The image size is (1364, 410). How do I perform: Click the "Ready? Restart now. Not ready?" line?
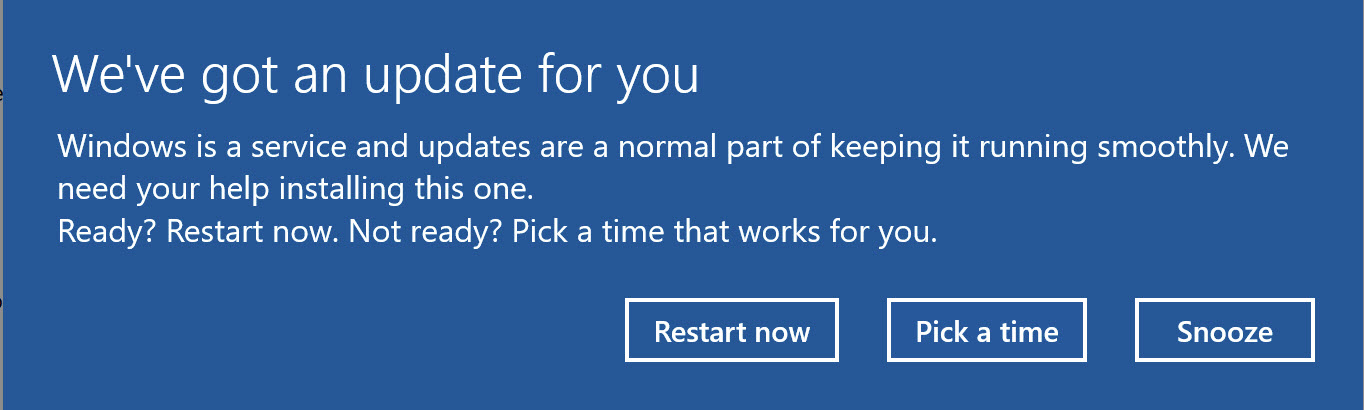[497, 232]
